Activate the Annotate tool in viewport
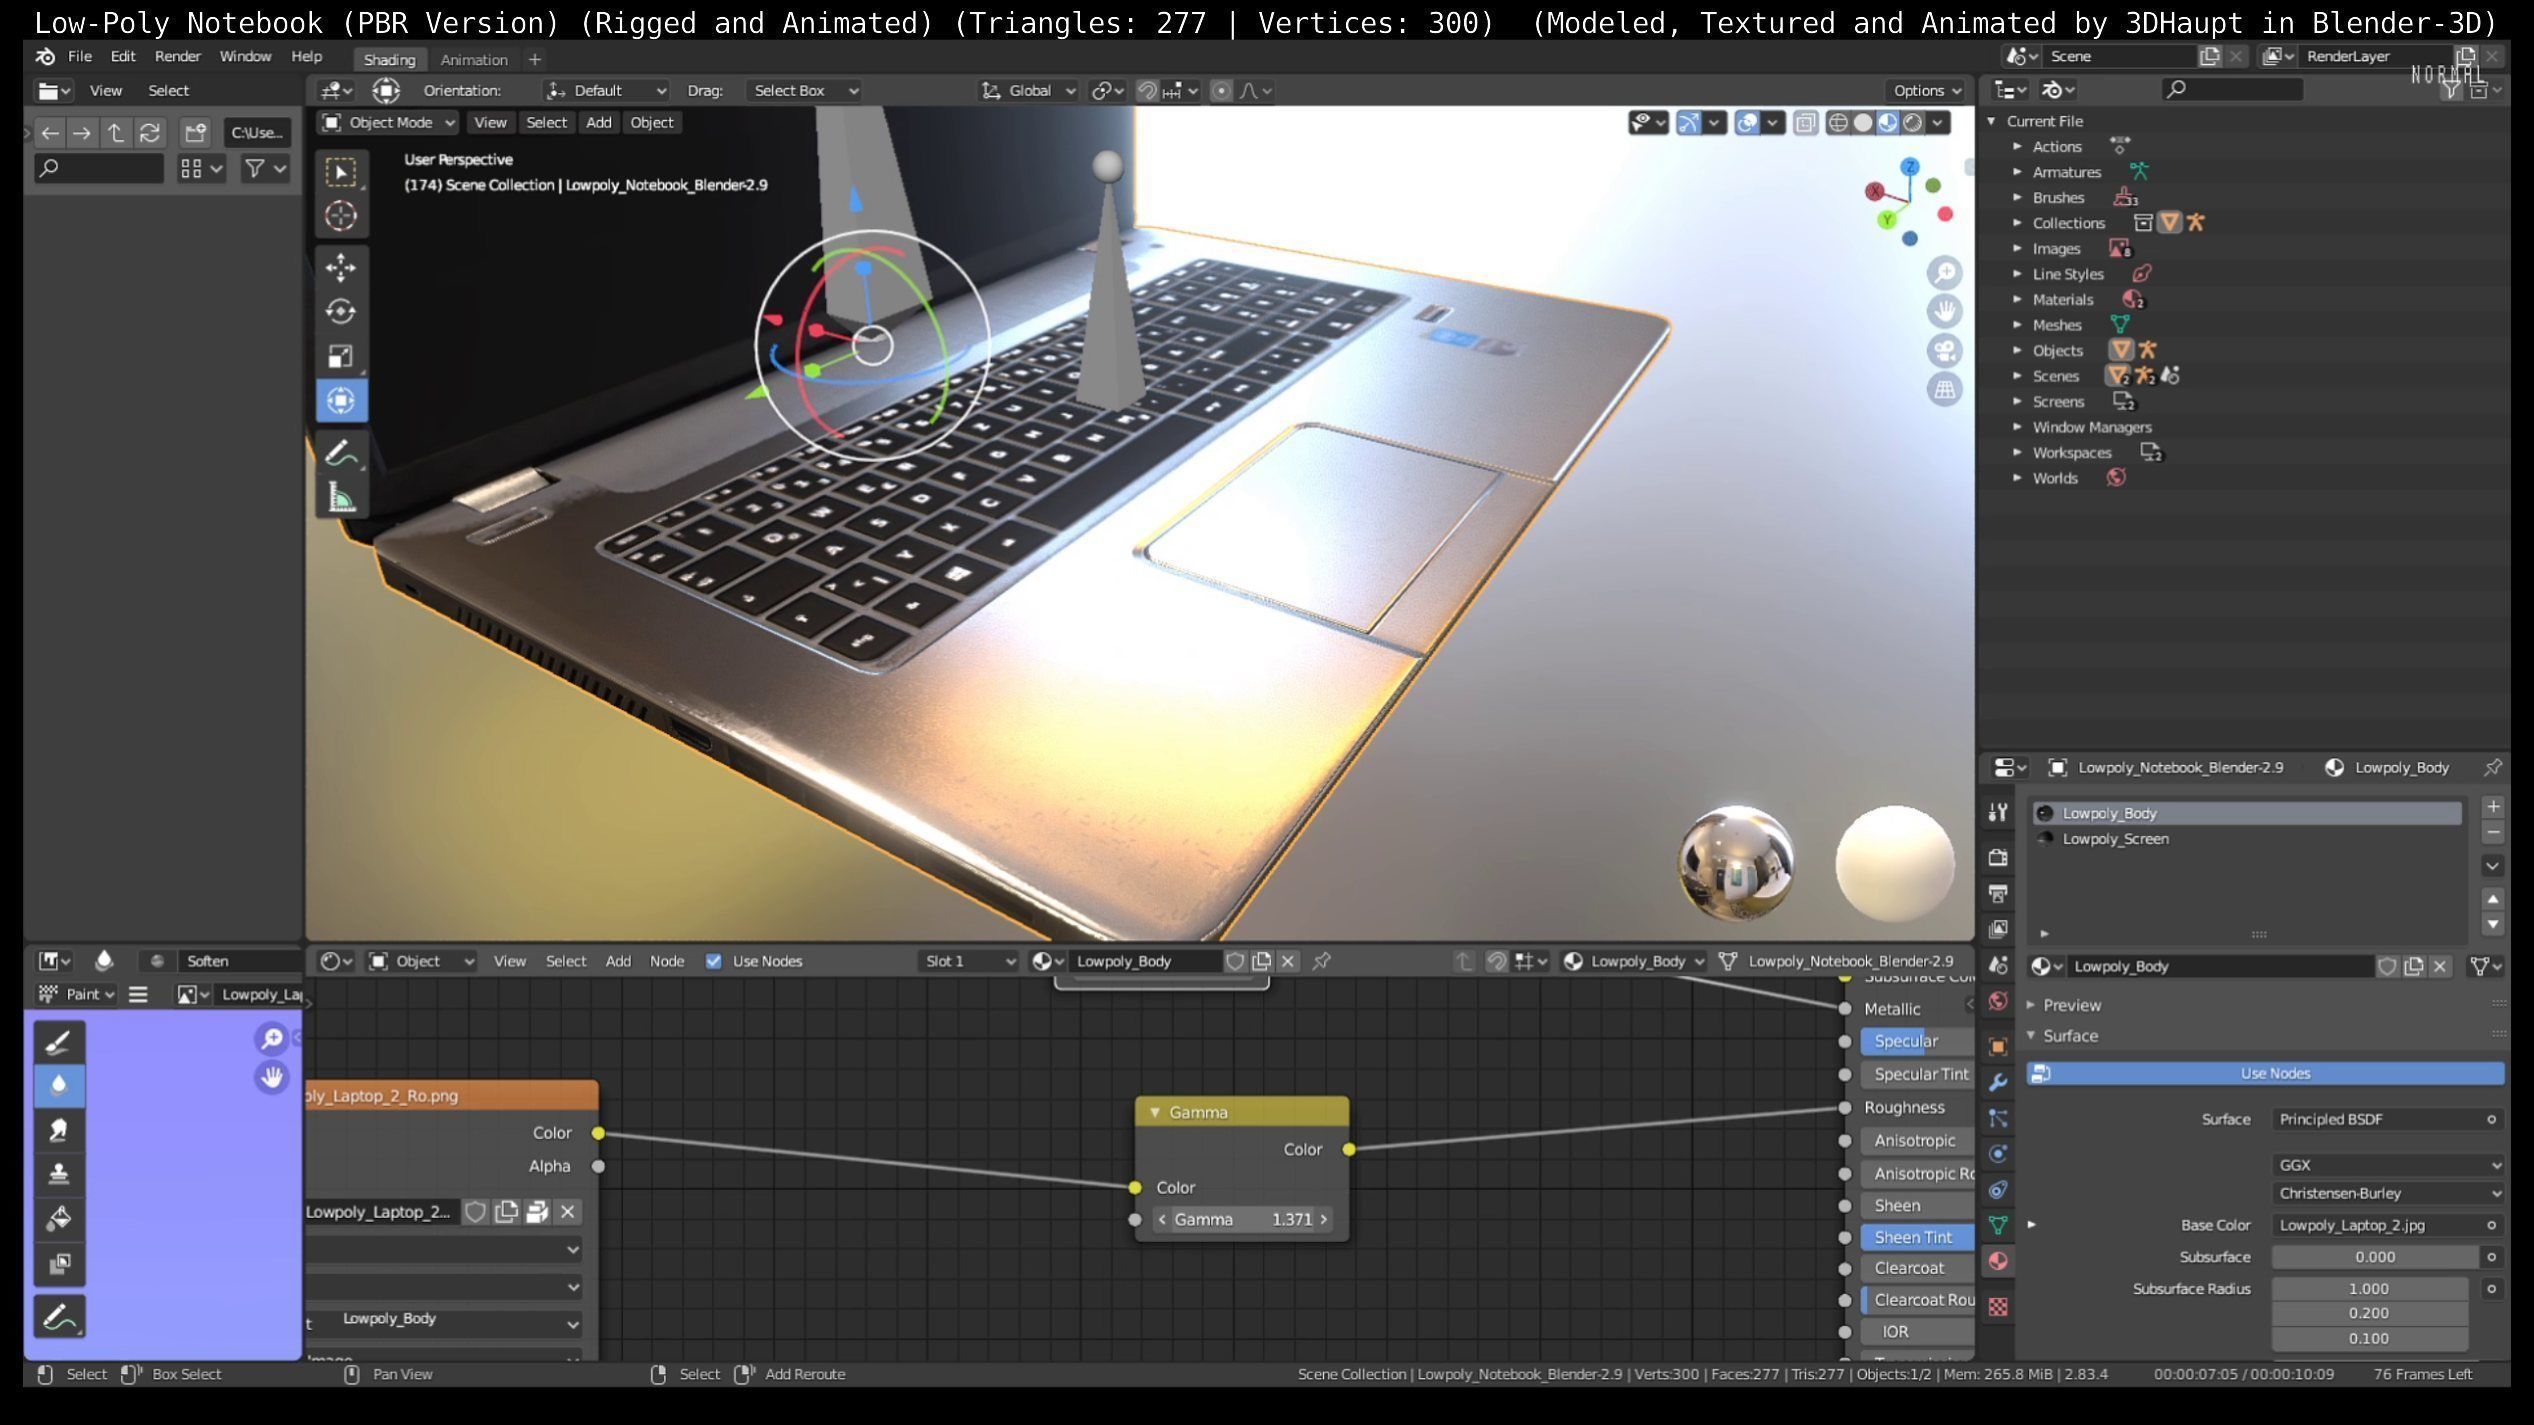Screen dimensions: 2534x1425 click(x=340, y=453)
